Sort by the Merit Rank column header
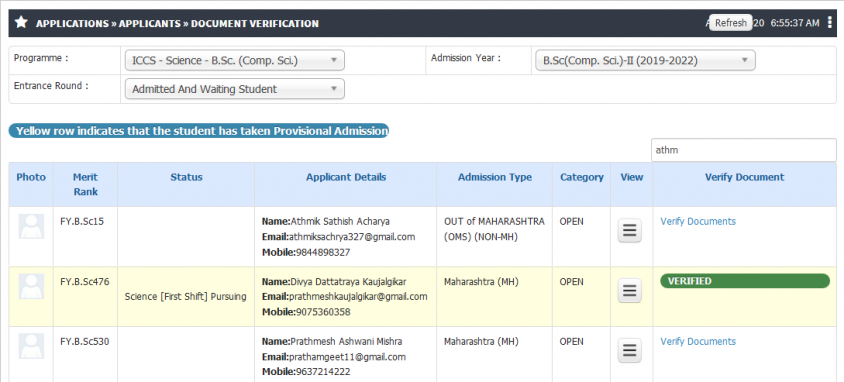The width and height of the screenshot is (844, 382). click(86, 184)
